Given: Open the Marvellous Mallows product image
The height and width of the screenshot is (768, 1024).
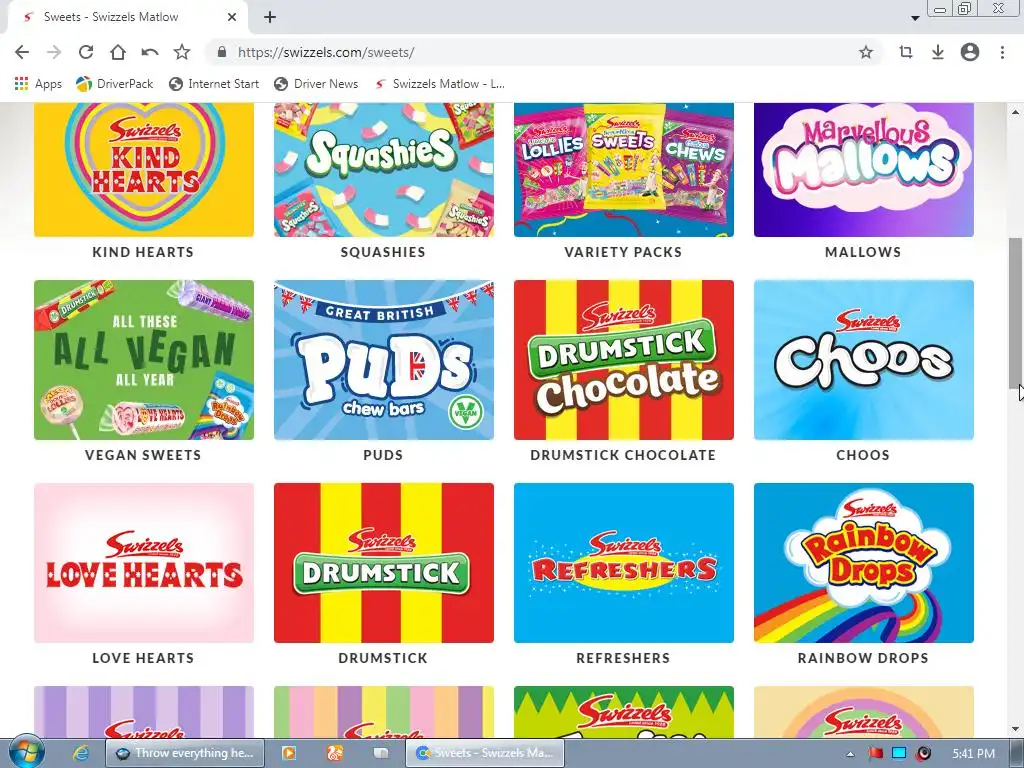Looking at the screenshot, I should tap(864, 169).
